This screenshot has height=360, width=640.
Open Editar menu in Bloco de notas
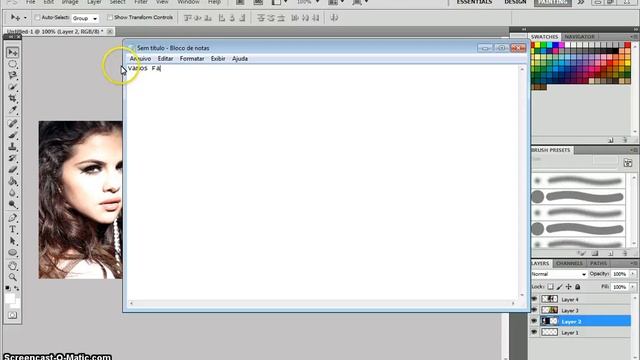(x=165, y=59)
